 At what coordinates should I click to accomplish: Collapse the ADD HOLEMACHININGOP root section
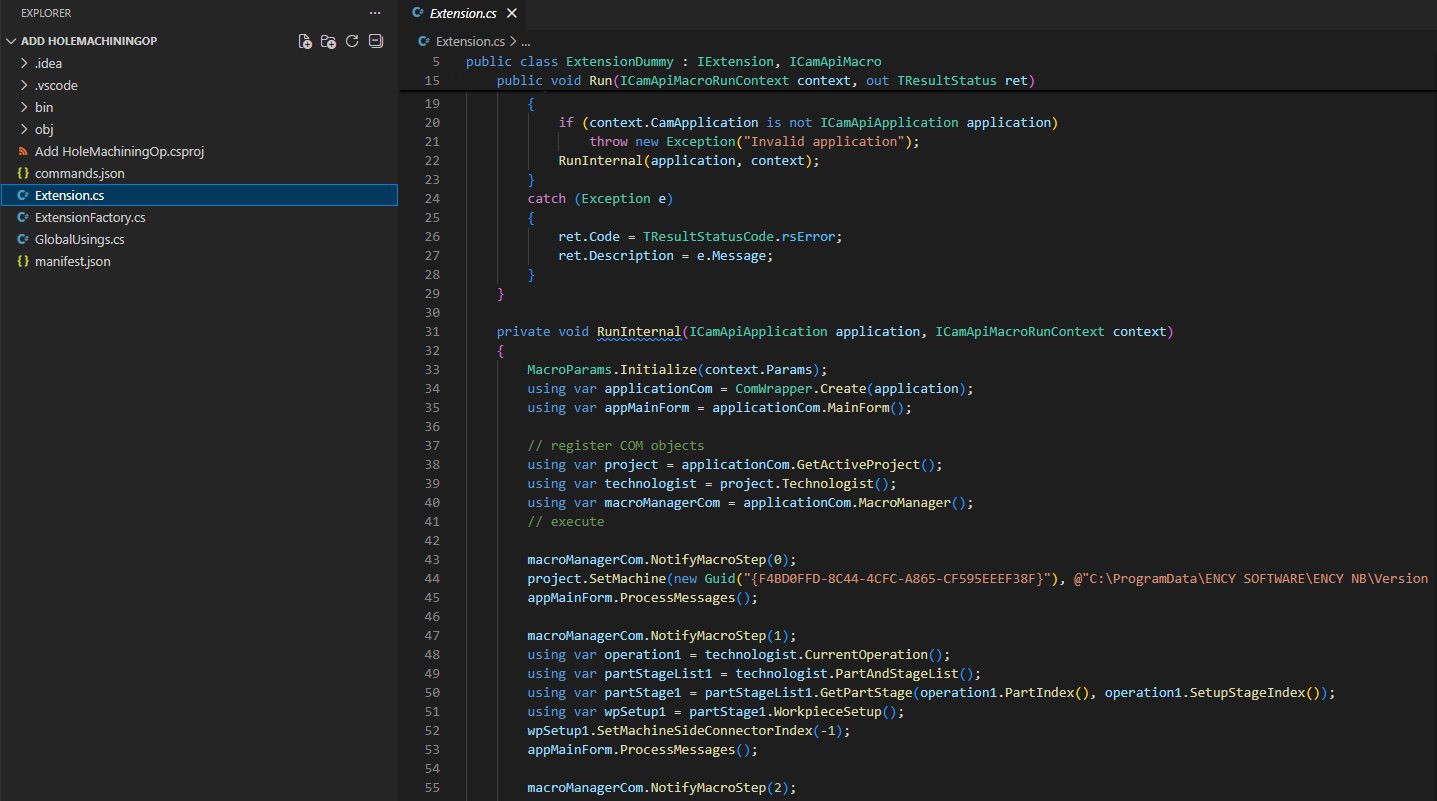click(12, 41)
